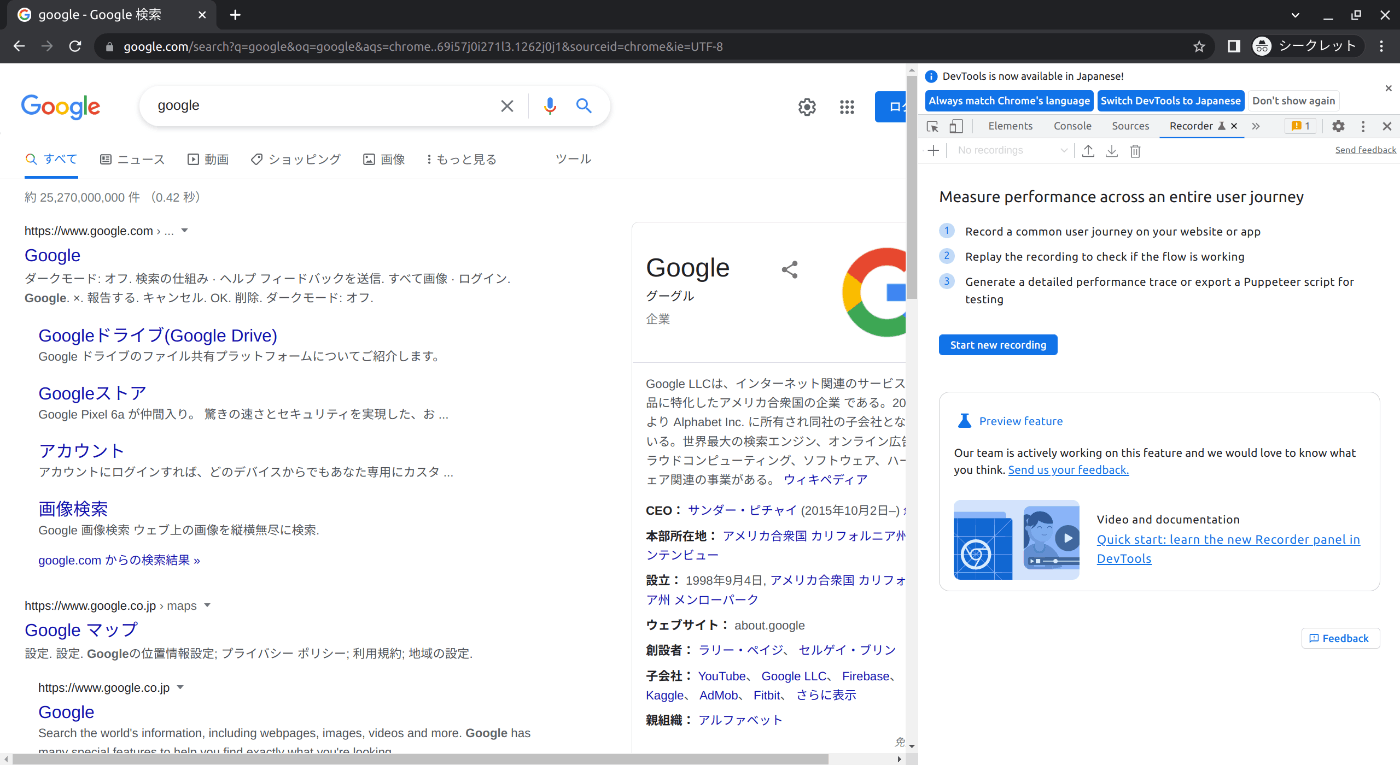Open the Chrome three-dot menu
The height and width of the screenshot is (765, 1400).
click(1379, 46)
